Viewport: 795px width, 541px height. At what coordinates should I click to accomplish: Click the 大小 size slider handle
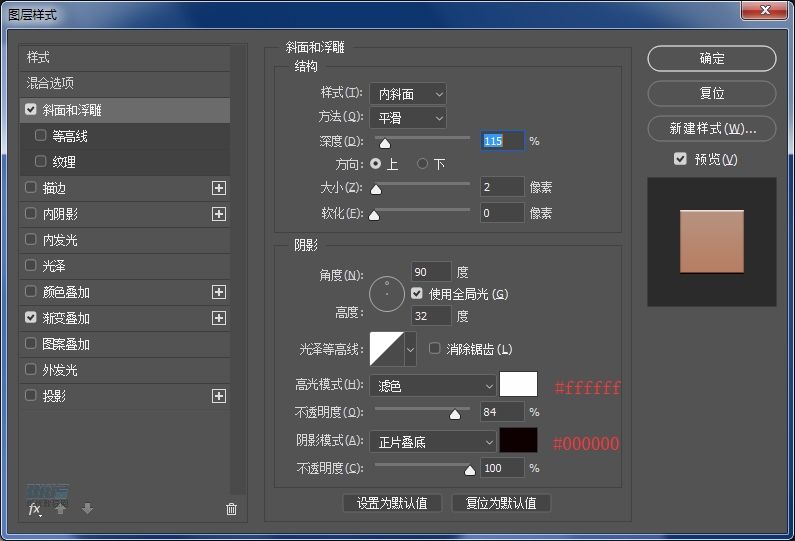pos(376,190)
